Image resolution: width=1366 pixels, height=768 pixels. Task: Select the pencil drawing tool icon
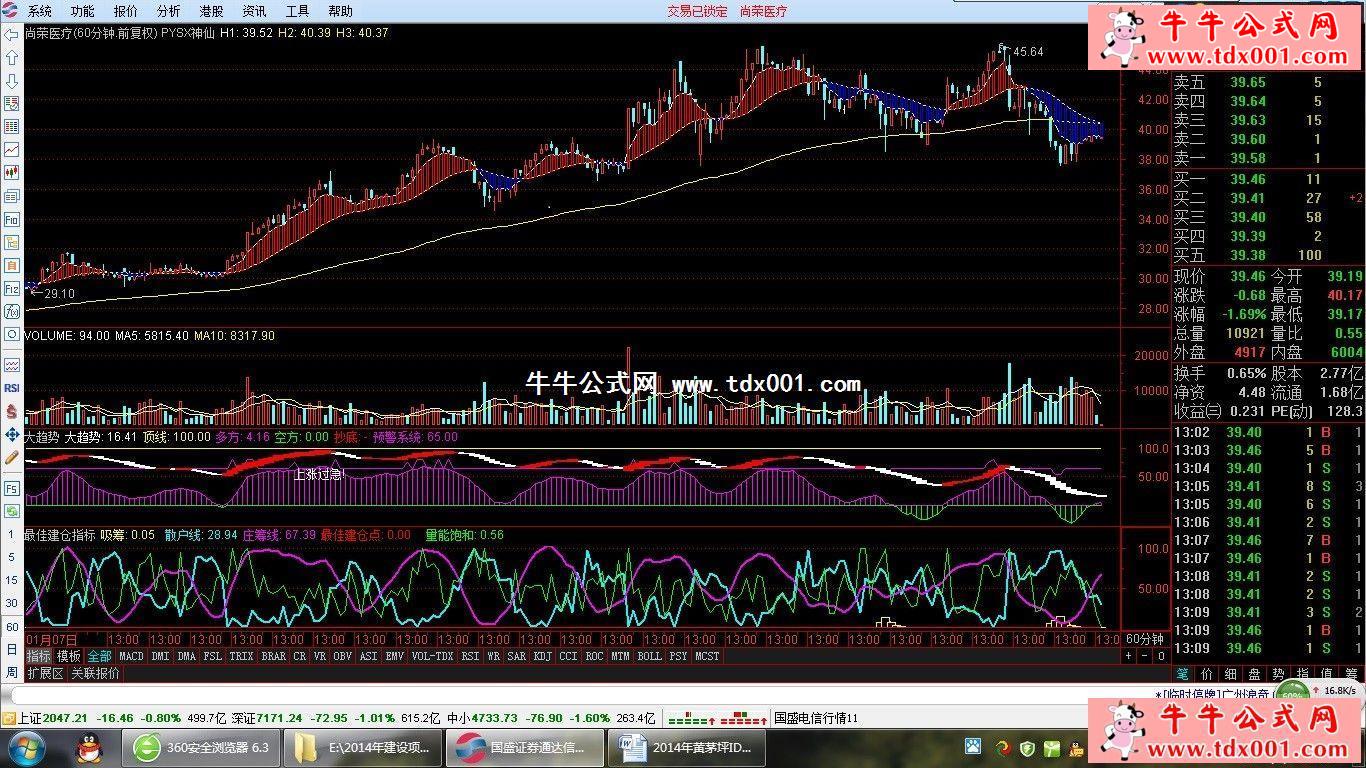(x=12, y=457)
